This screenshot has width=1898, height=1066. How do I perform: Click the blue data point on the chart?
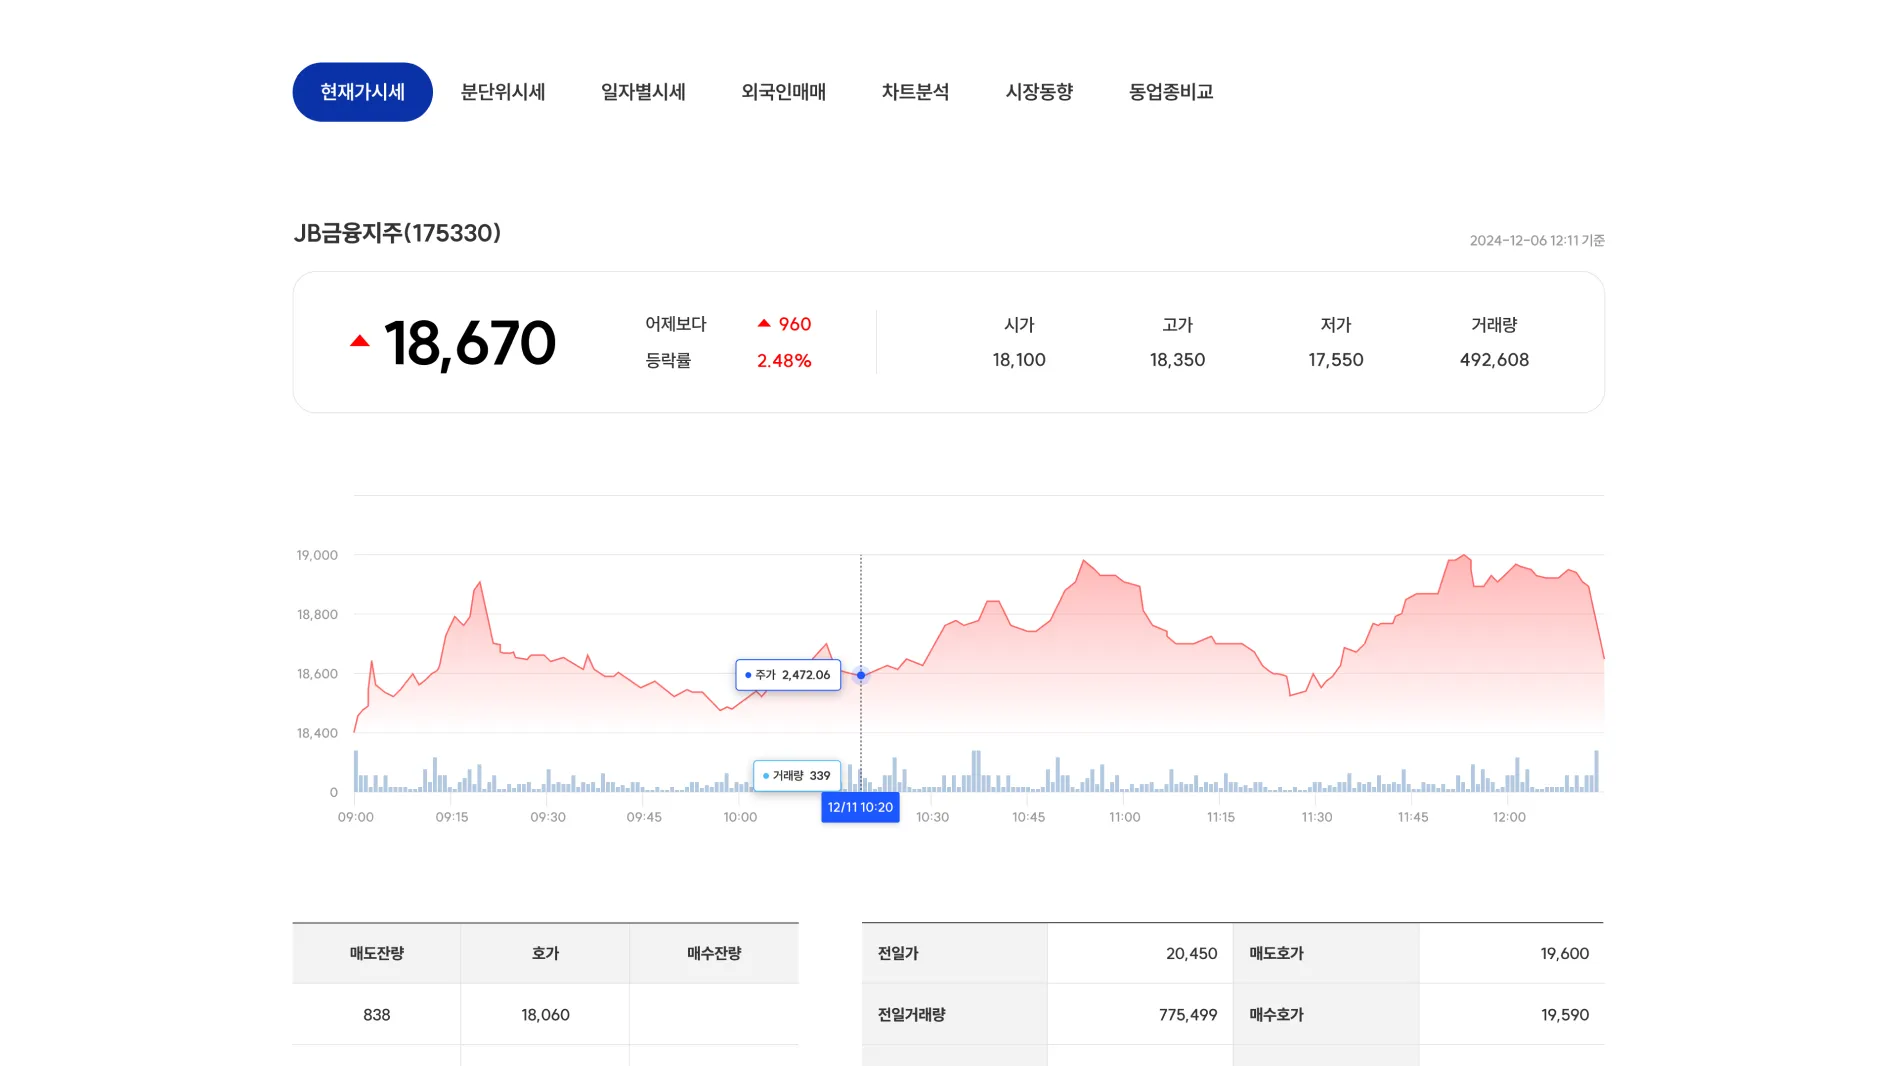[861, 675]
